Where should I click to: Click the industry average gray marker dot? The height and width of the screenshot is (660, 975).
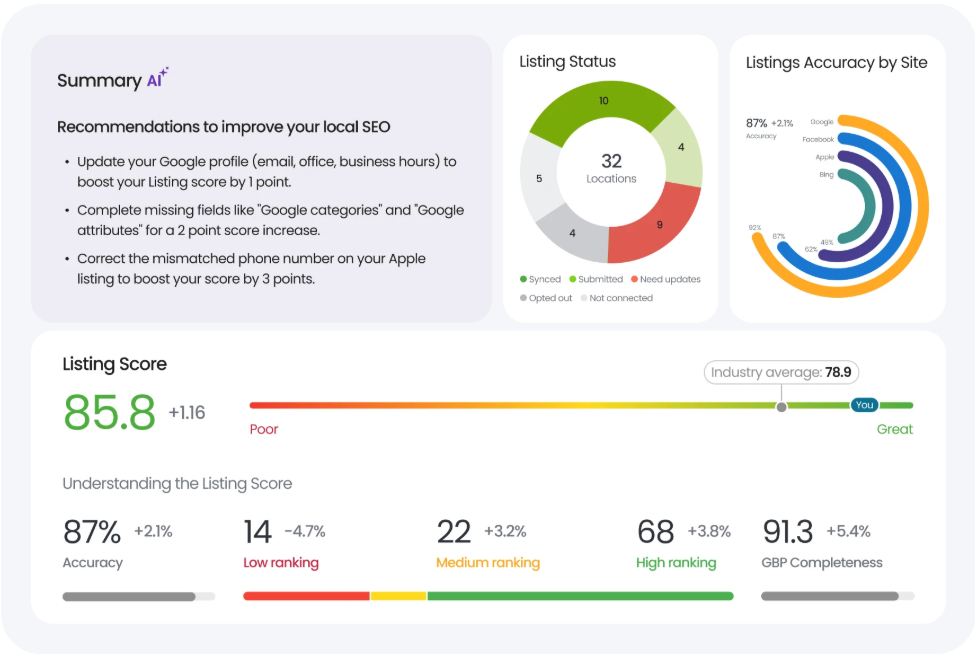click(x=782, y=407)
